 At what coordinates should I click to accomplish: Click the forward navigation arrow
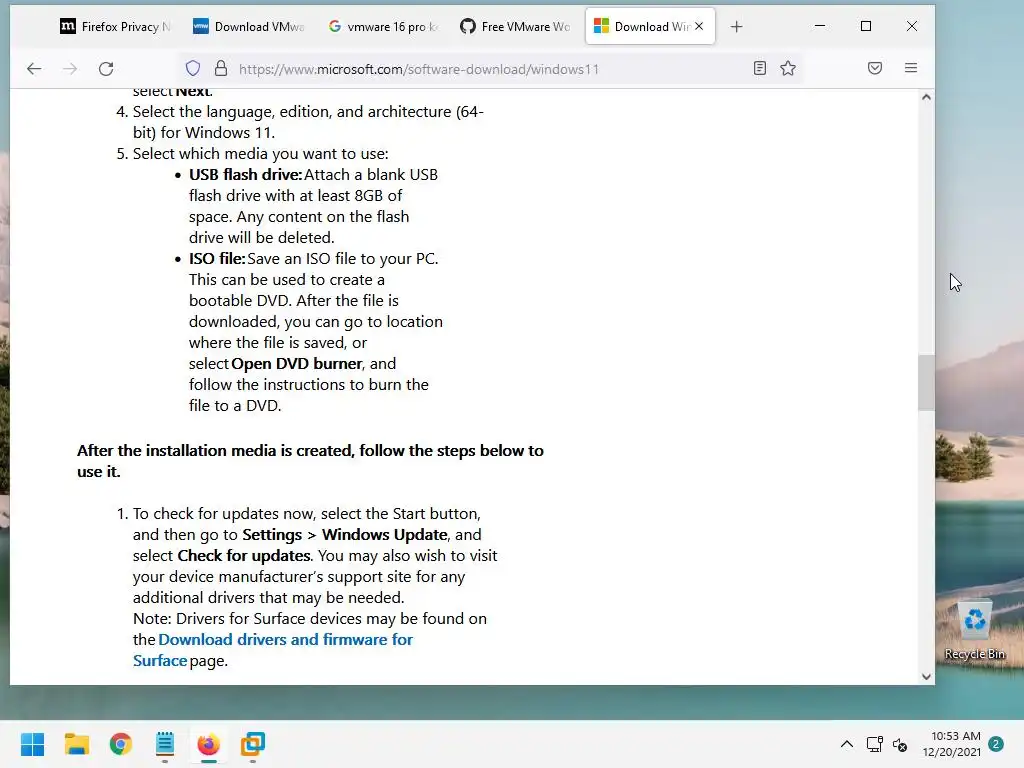point(70,69)
